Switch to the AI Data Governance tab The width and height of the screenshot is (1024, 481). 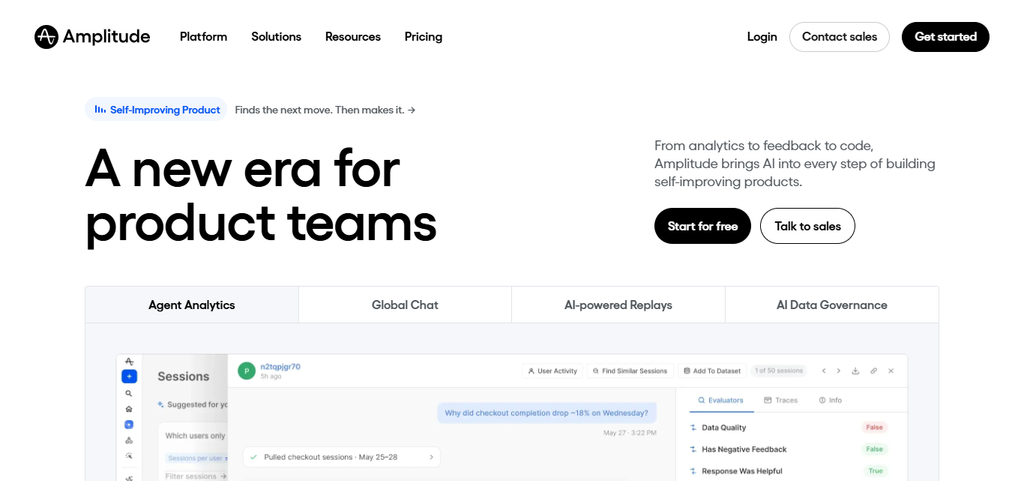tap(832, 305)
